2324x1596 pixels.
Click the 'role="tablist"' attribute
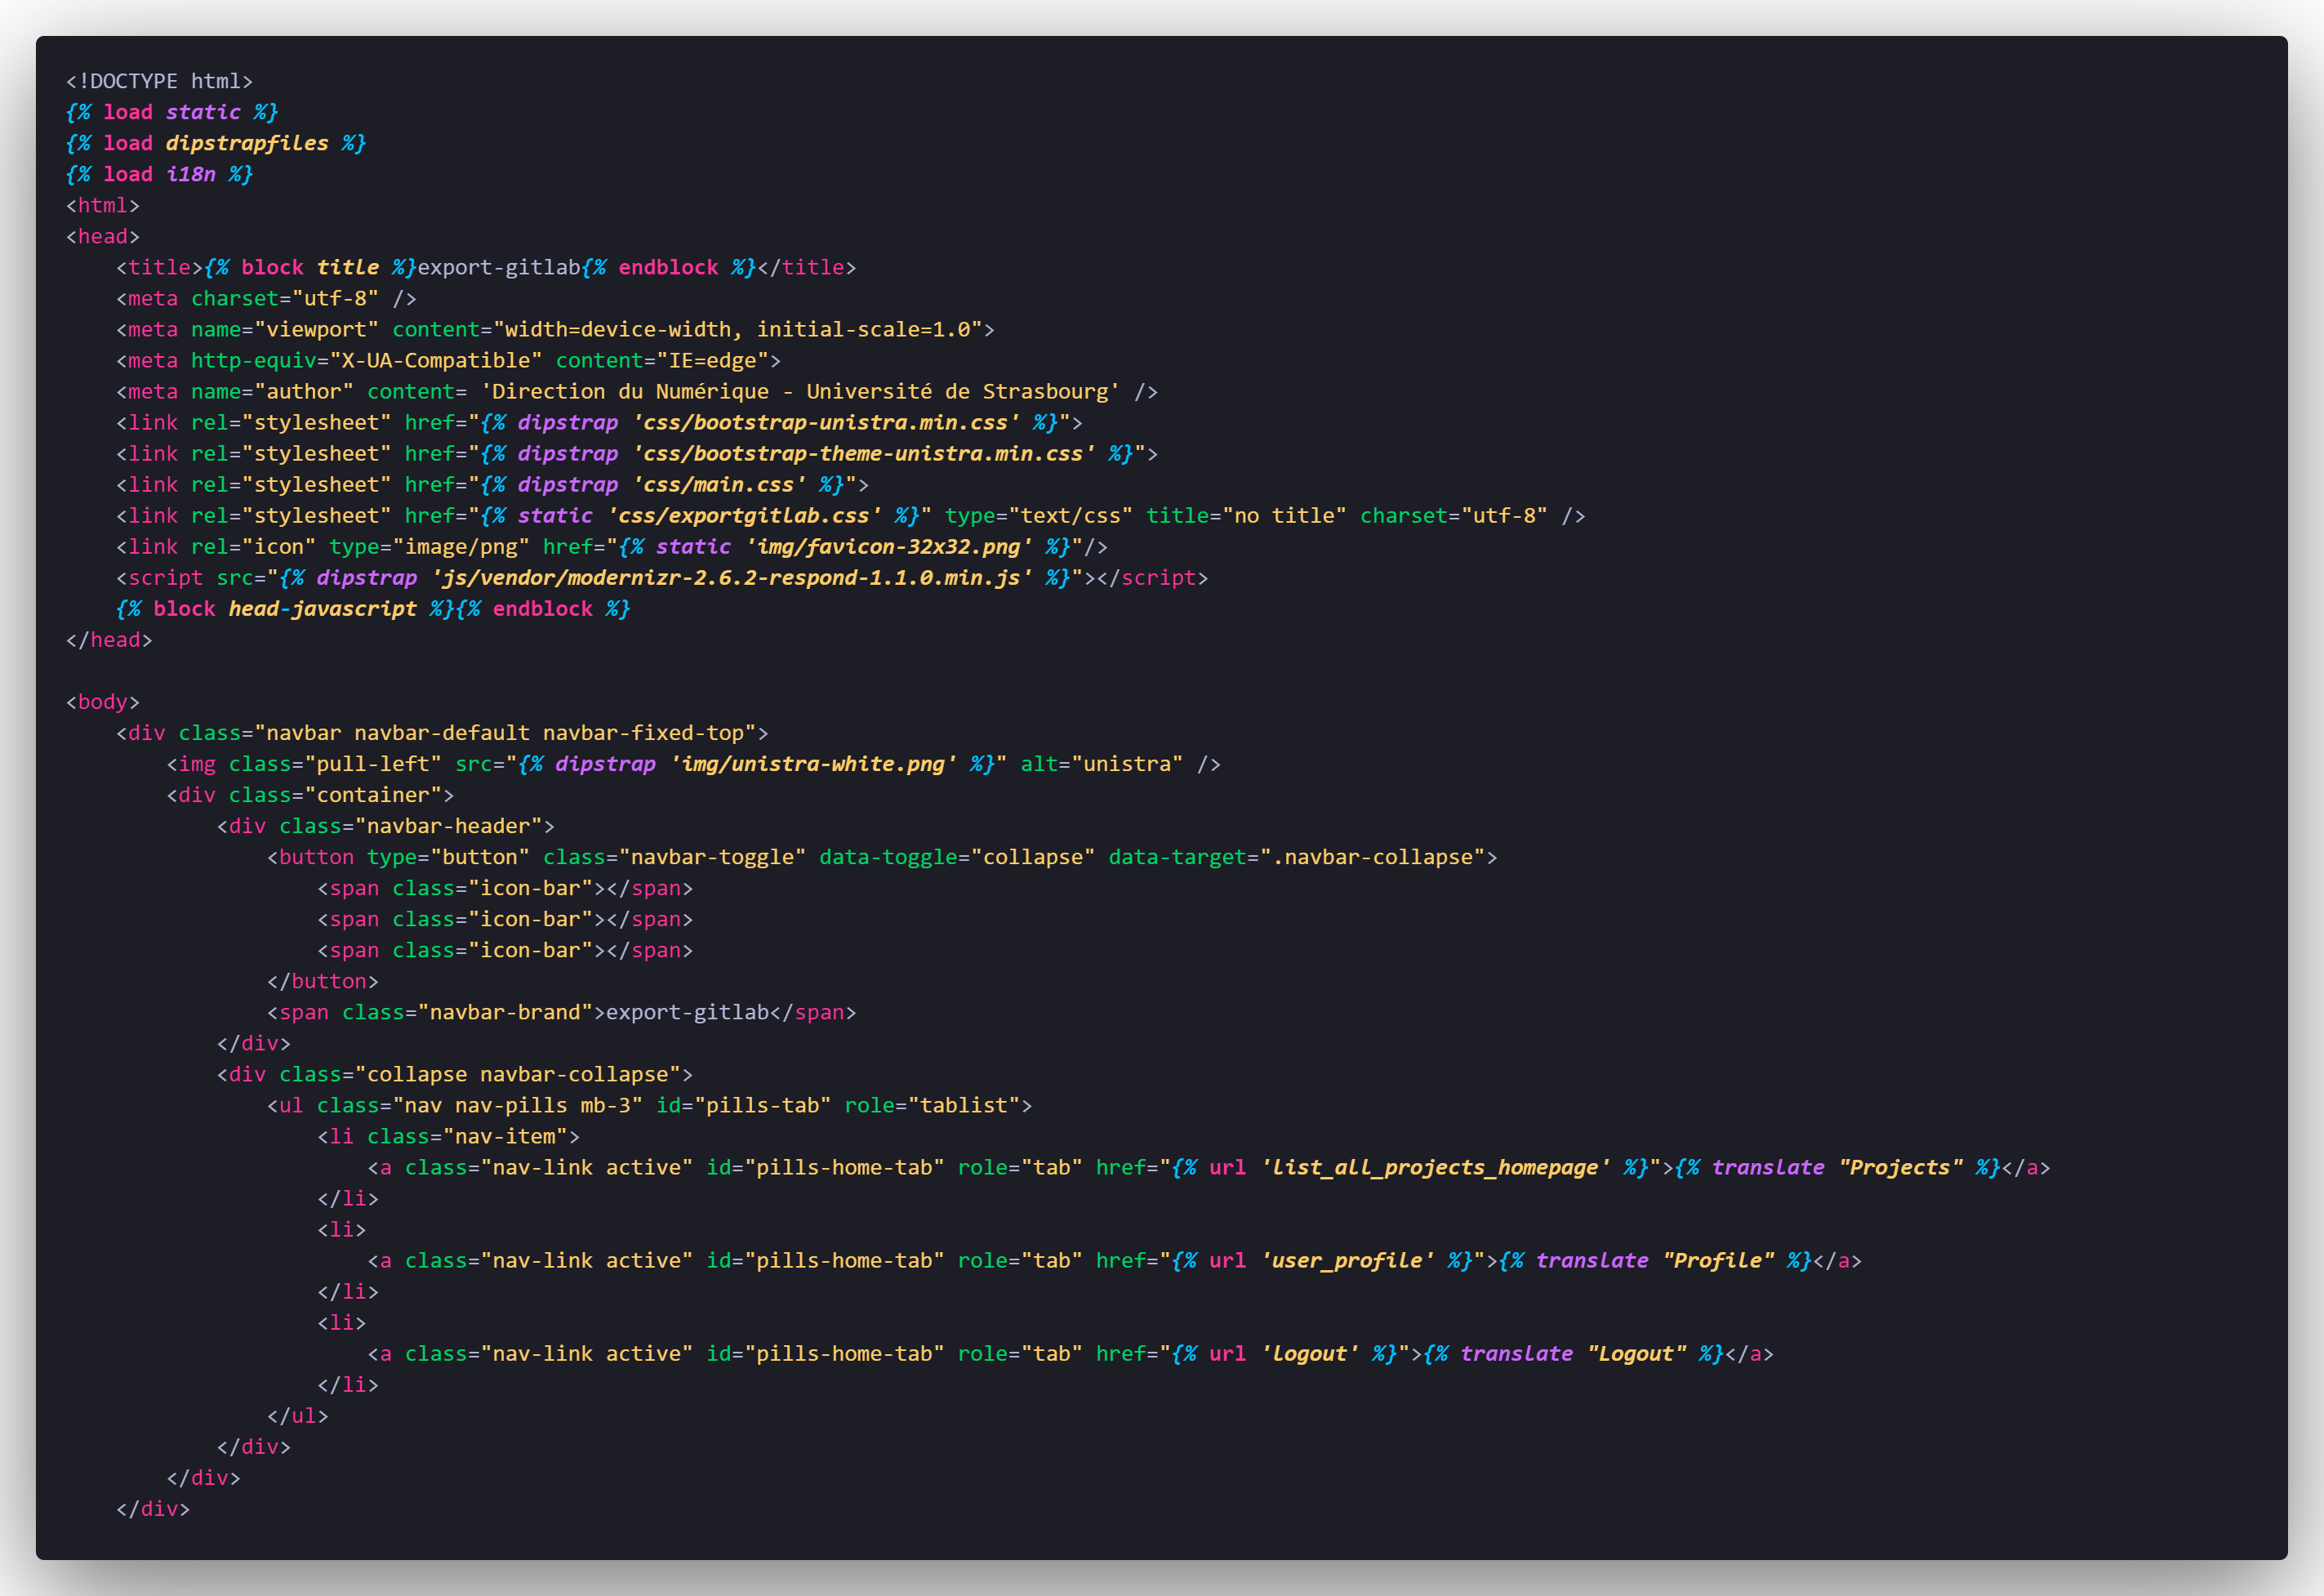(933, 1104)
